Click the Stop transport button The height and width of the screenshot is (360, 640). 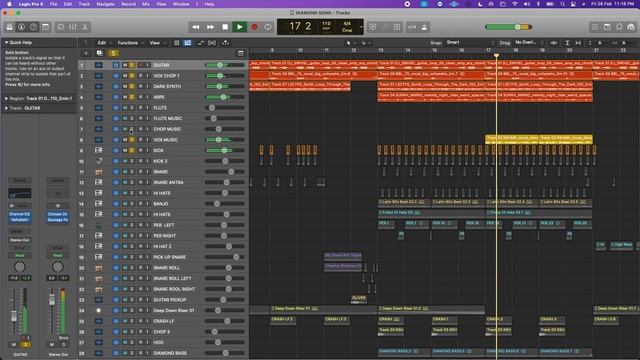click(x=225, y=27)
